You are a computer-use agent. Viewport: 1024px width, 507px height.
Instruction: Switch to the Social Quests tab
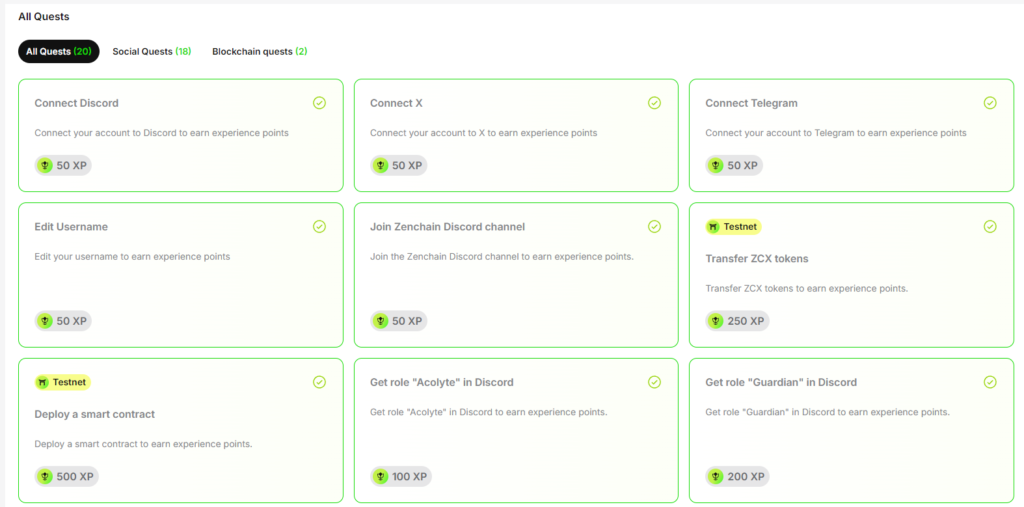point(151,51)
